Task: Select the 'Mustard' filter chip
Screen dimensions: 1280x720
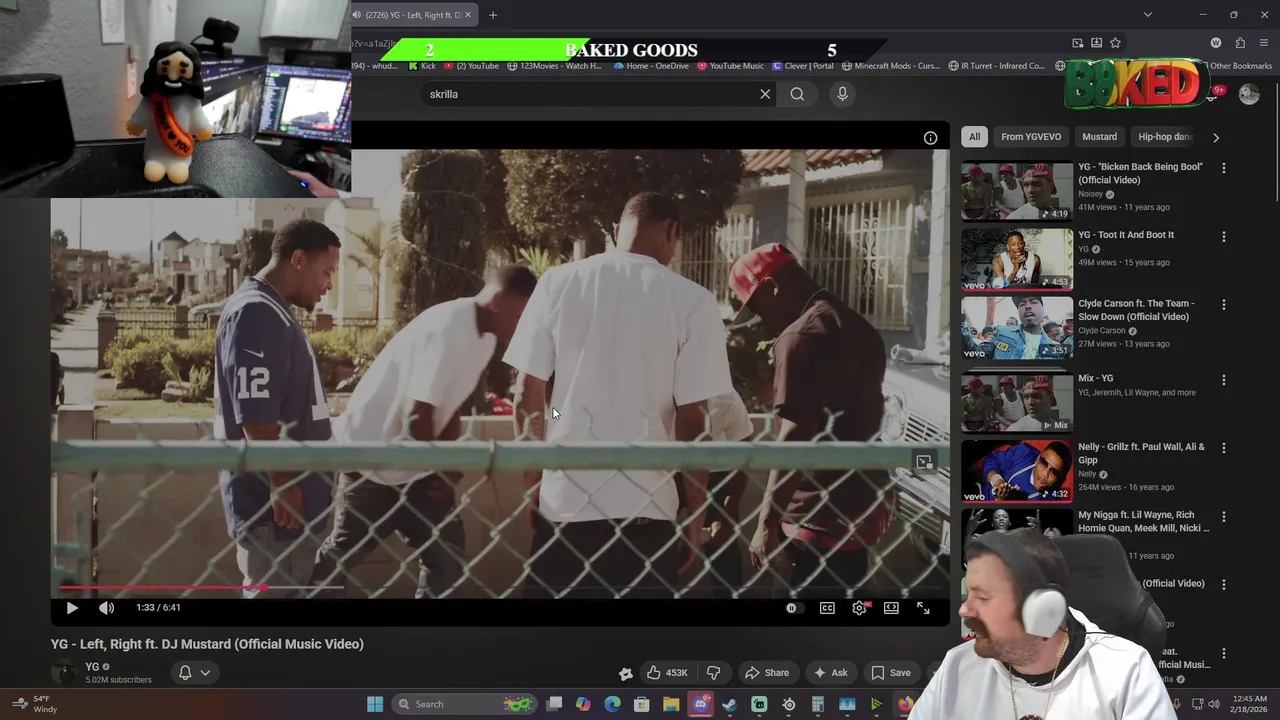Action: click(x=1099, y=137)
